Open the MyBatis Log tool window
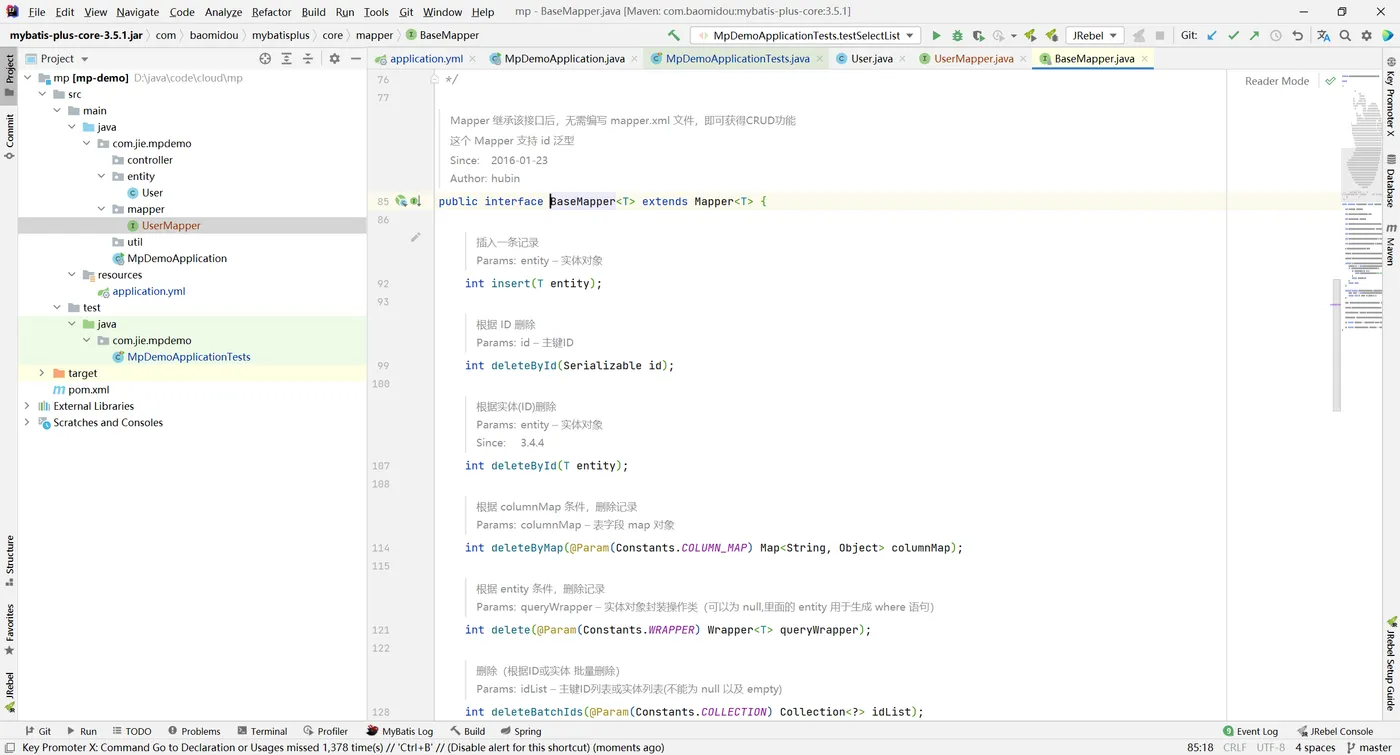The width and height of the screenshot is (1400, 755). coord(400,731)
